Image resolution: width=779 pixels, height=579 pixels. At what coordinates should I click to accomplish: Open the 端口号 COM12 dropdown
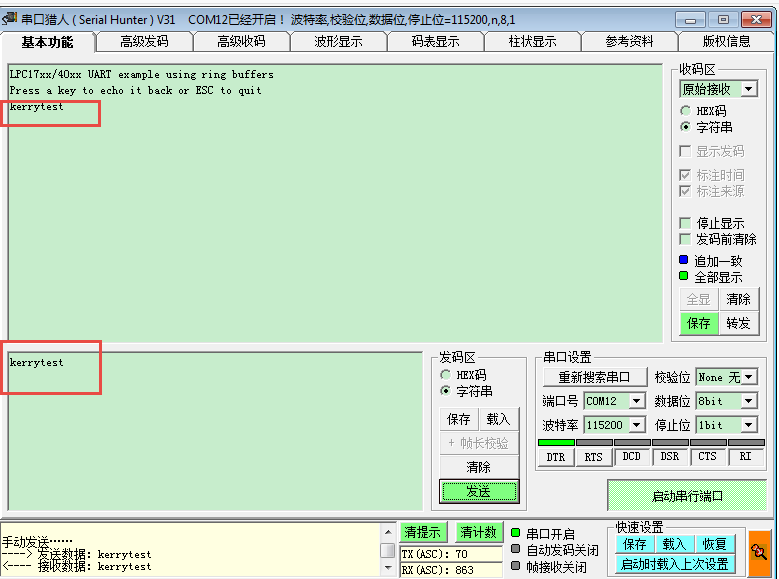pos(637,401)
